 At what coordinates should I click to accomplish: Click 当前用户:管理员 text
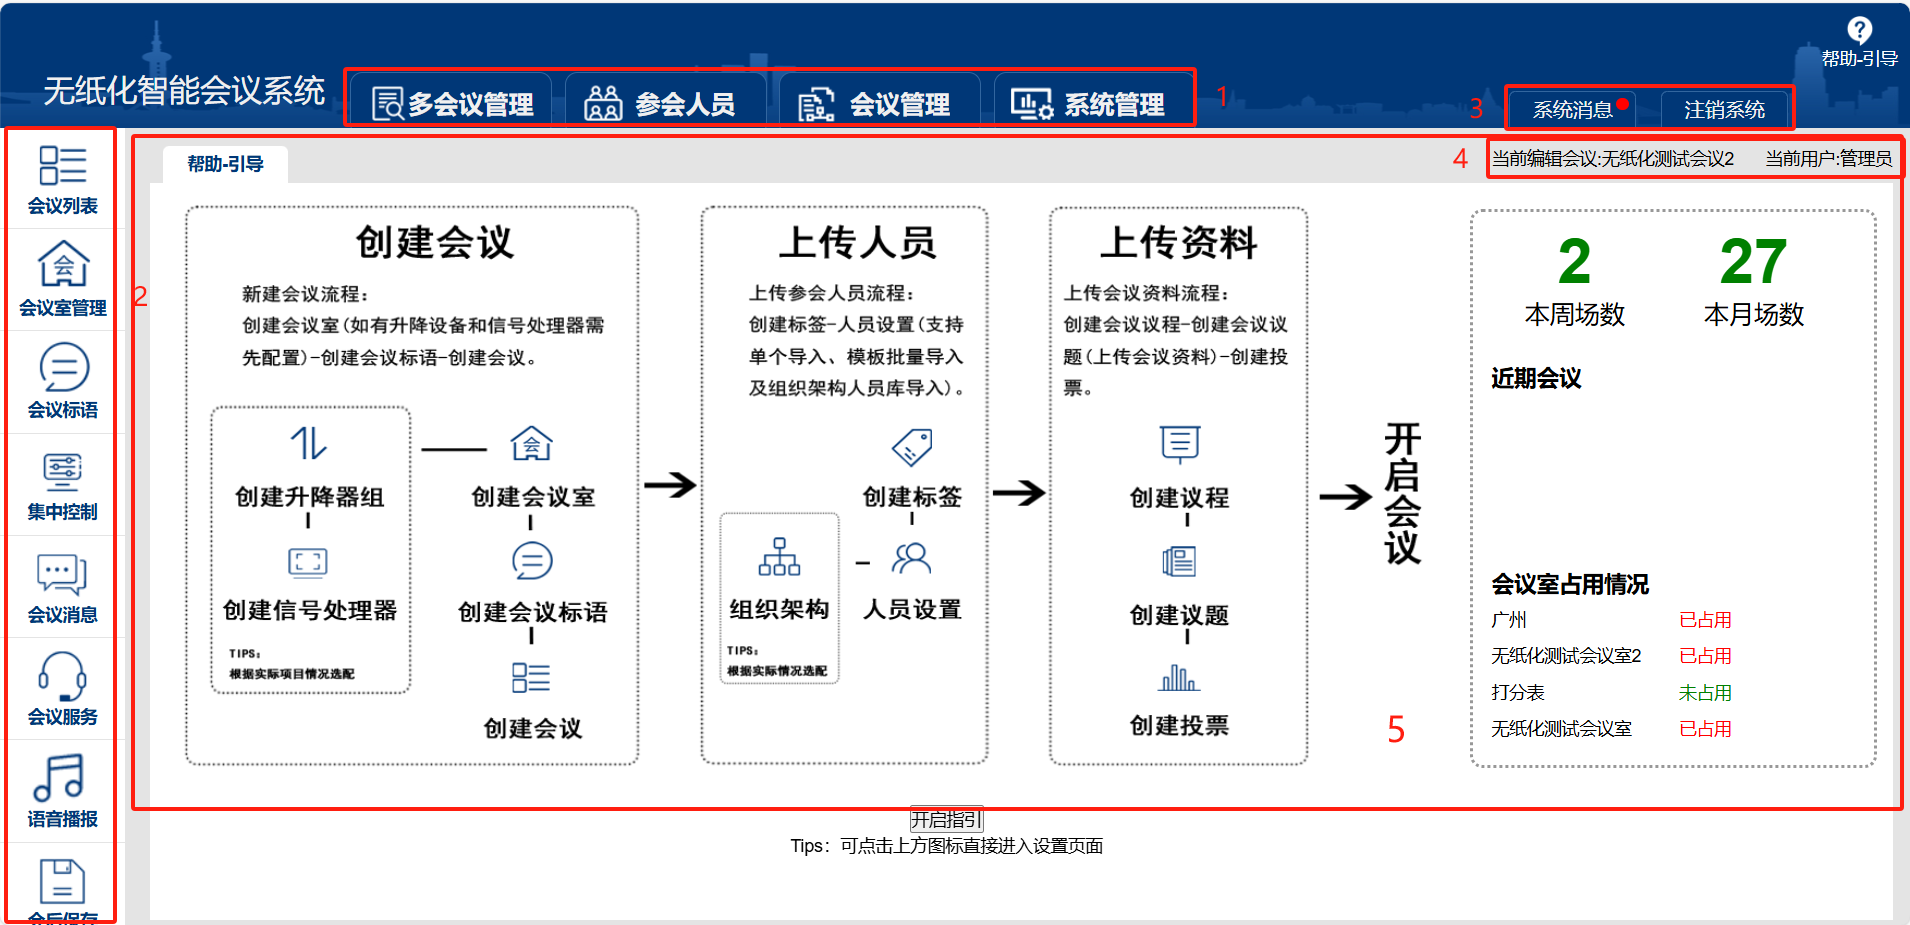pyautogui.click(x=1828, y=158)
